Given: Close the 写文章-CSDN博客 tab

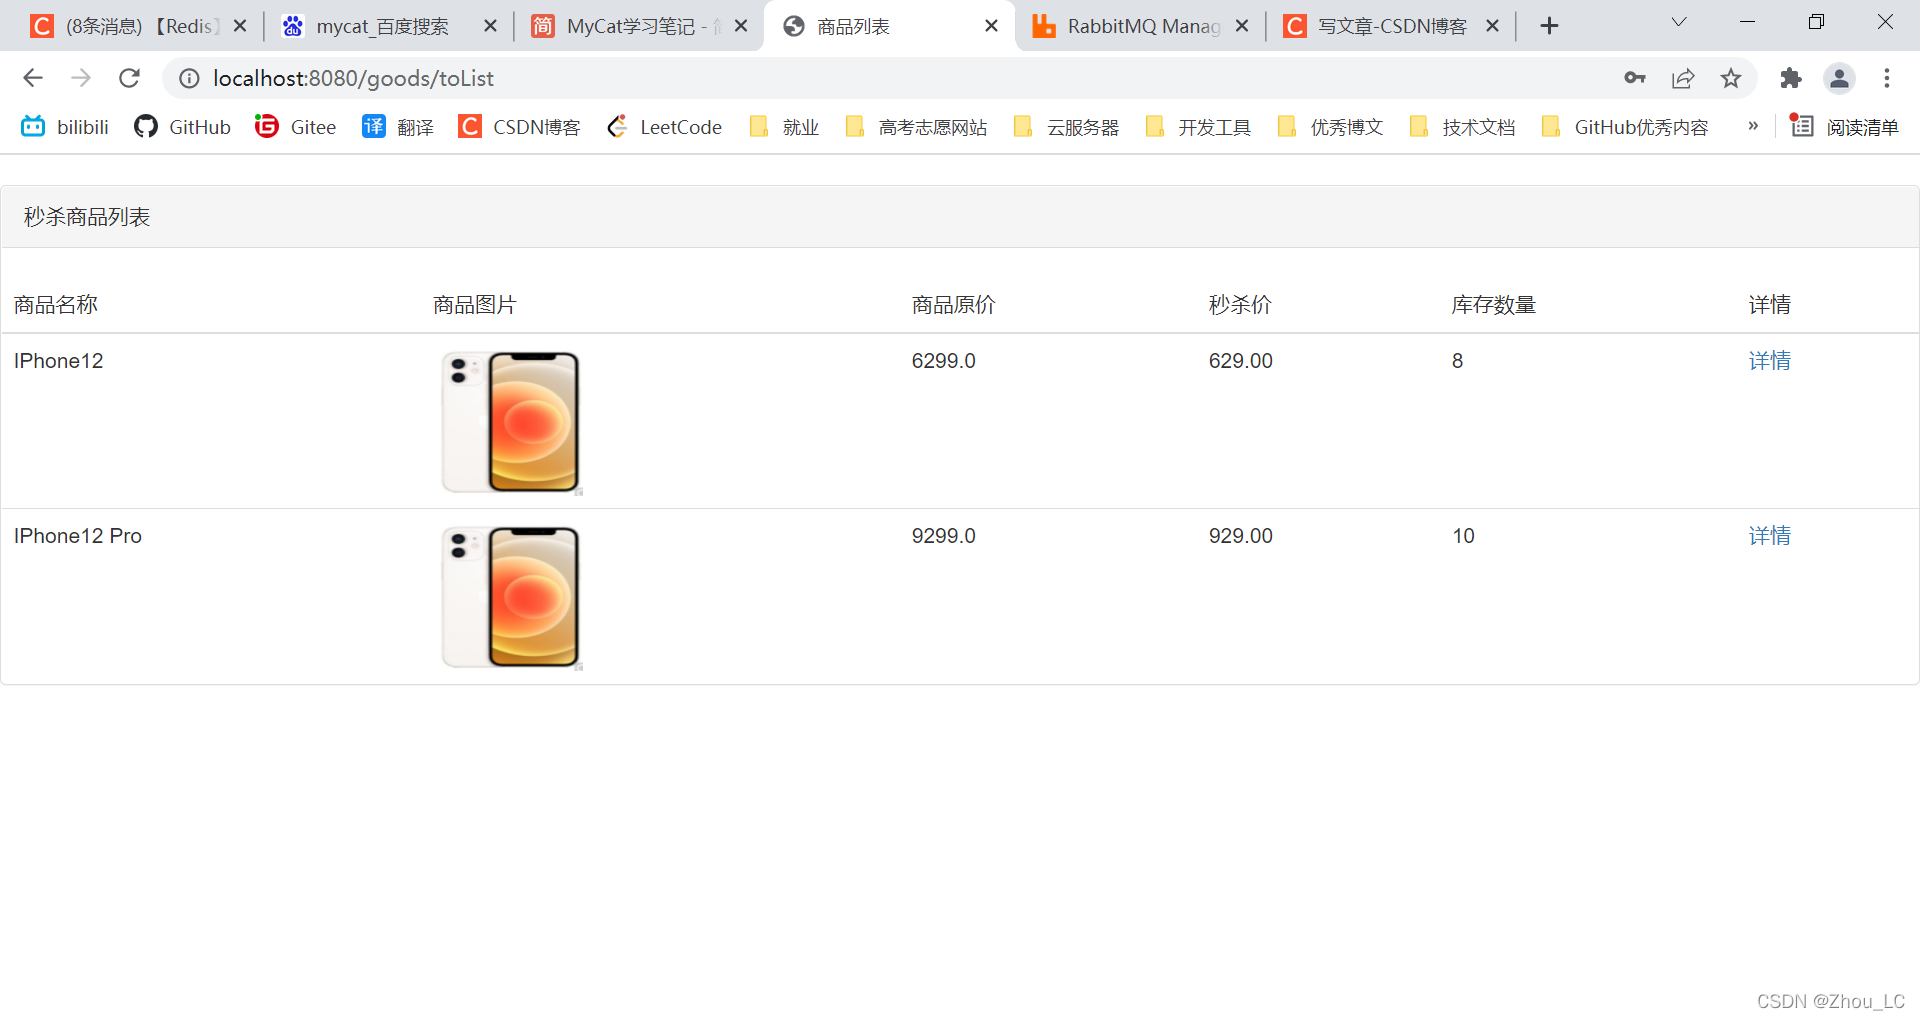Looking at the screenshot, I should pyautogui.click(x=1492, y=26).
